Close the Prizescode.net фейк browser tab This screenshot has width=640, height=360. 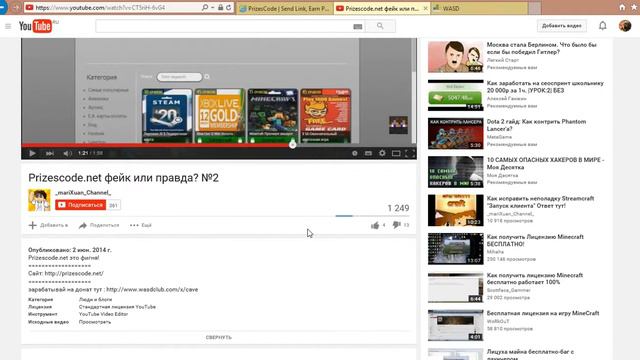point(425,8)
